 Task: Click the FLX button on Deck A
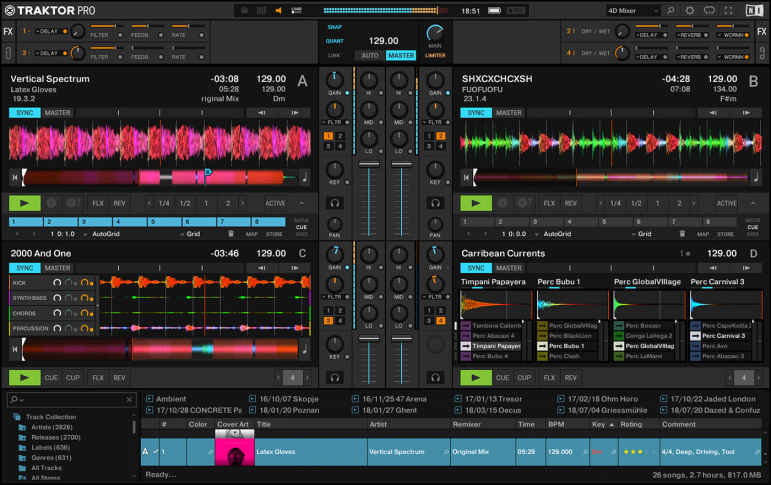click(98, 203)
